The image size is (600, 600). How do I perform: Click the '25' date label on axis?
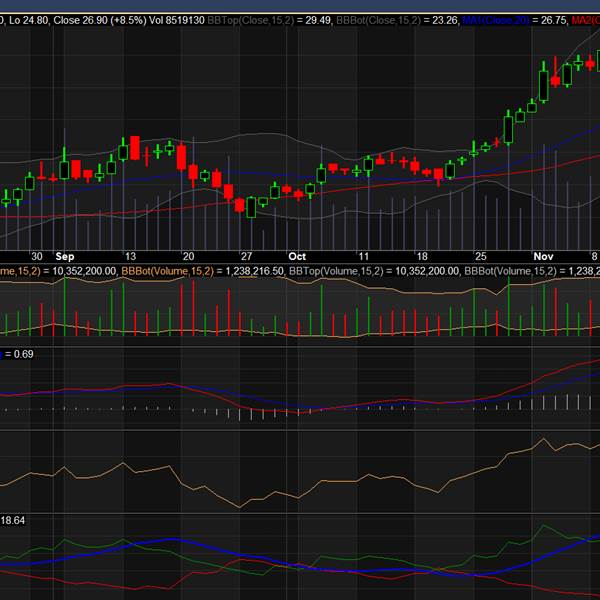pos(480,256)
